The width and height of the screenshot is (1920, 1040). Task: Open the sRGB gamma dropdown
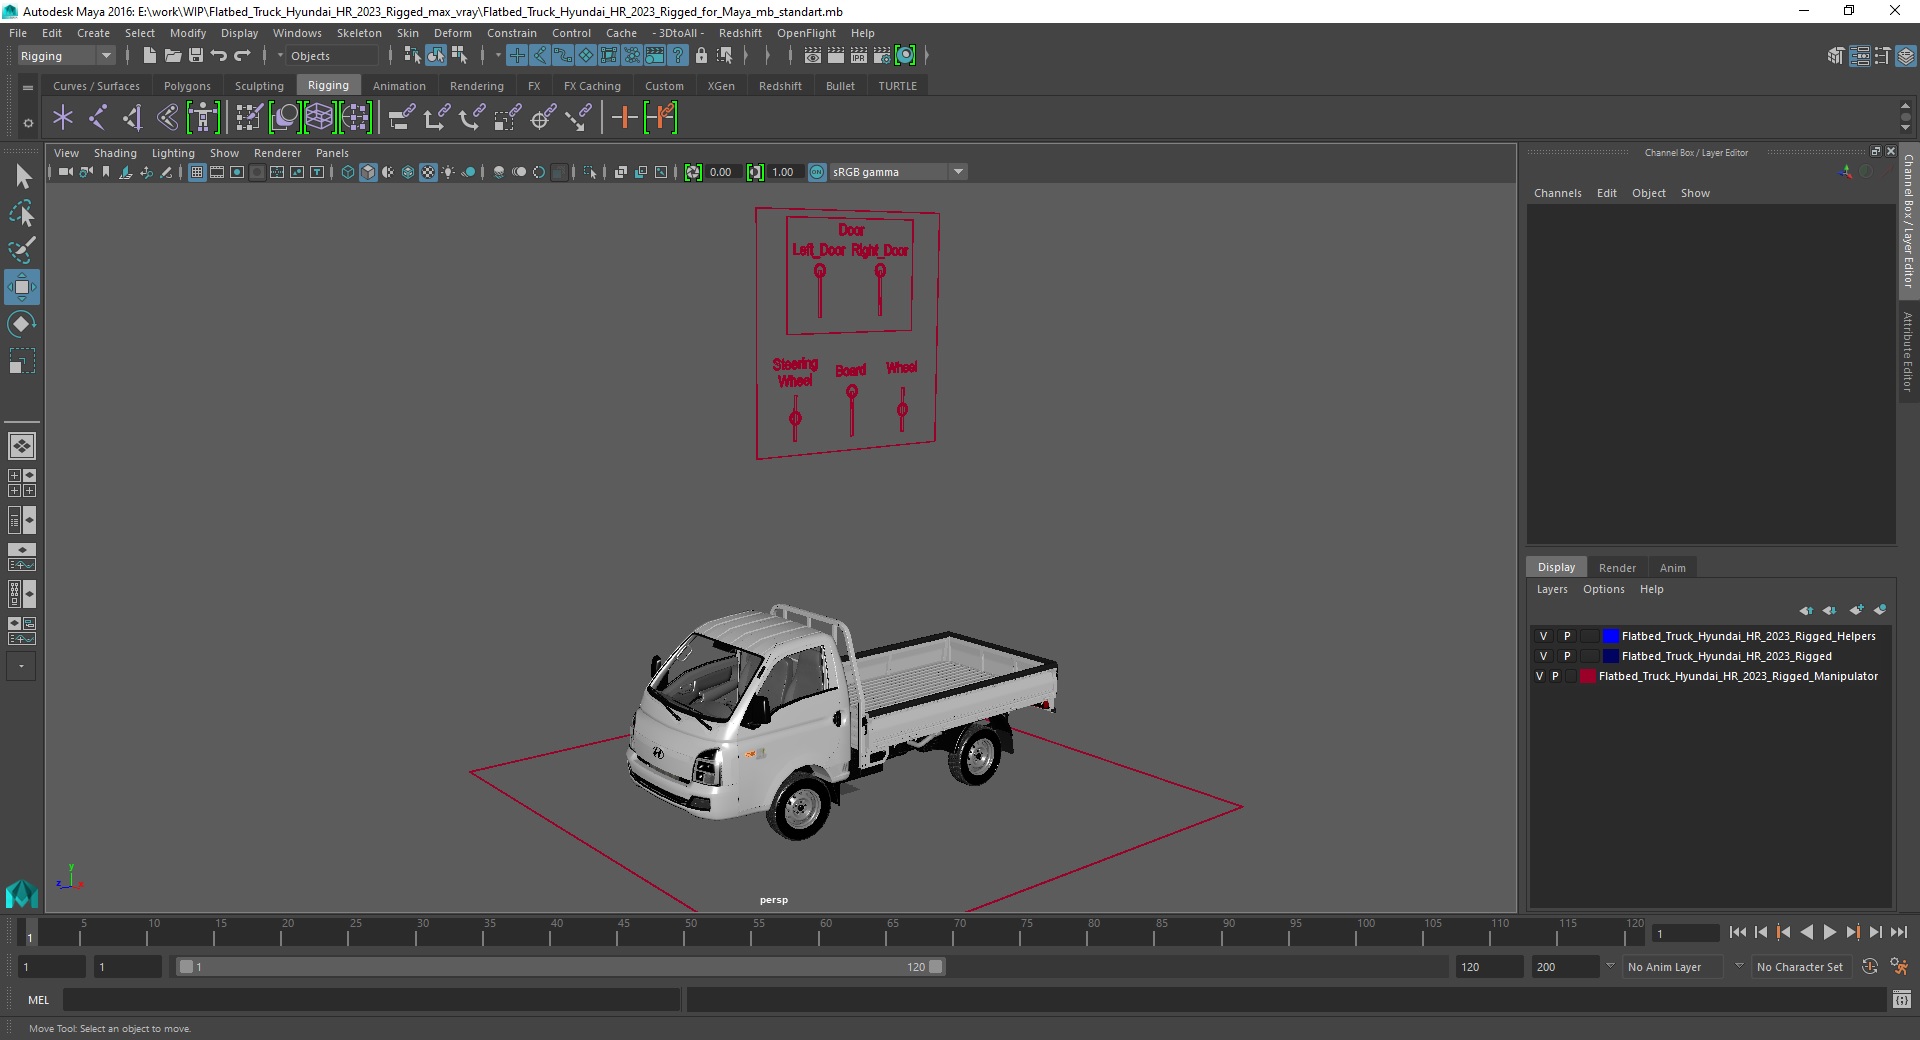[898, 172]
